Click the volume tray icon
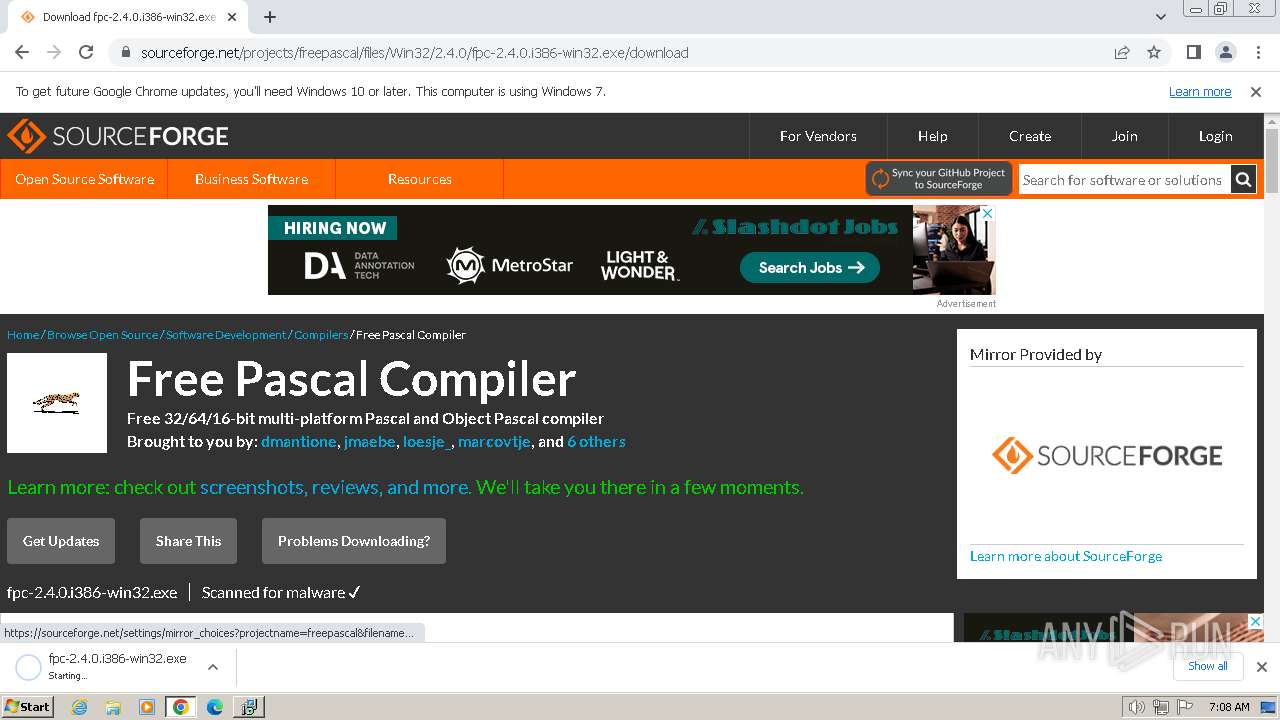The image size is (1280, 720). pyautogui.click(x=1136, y=707)
